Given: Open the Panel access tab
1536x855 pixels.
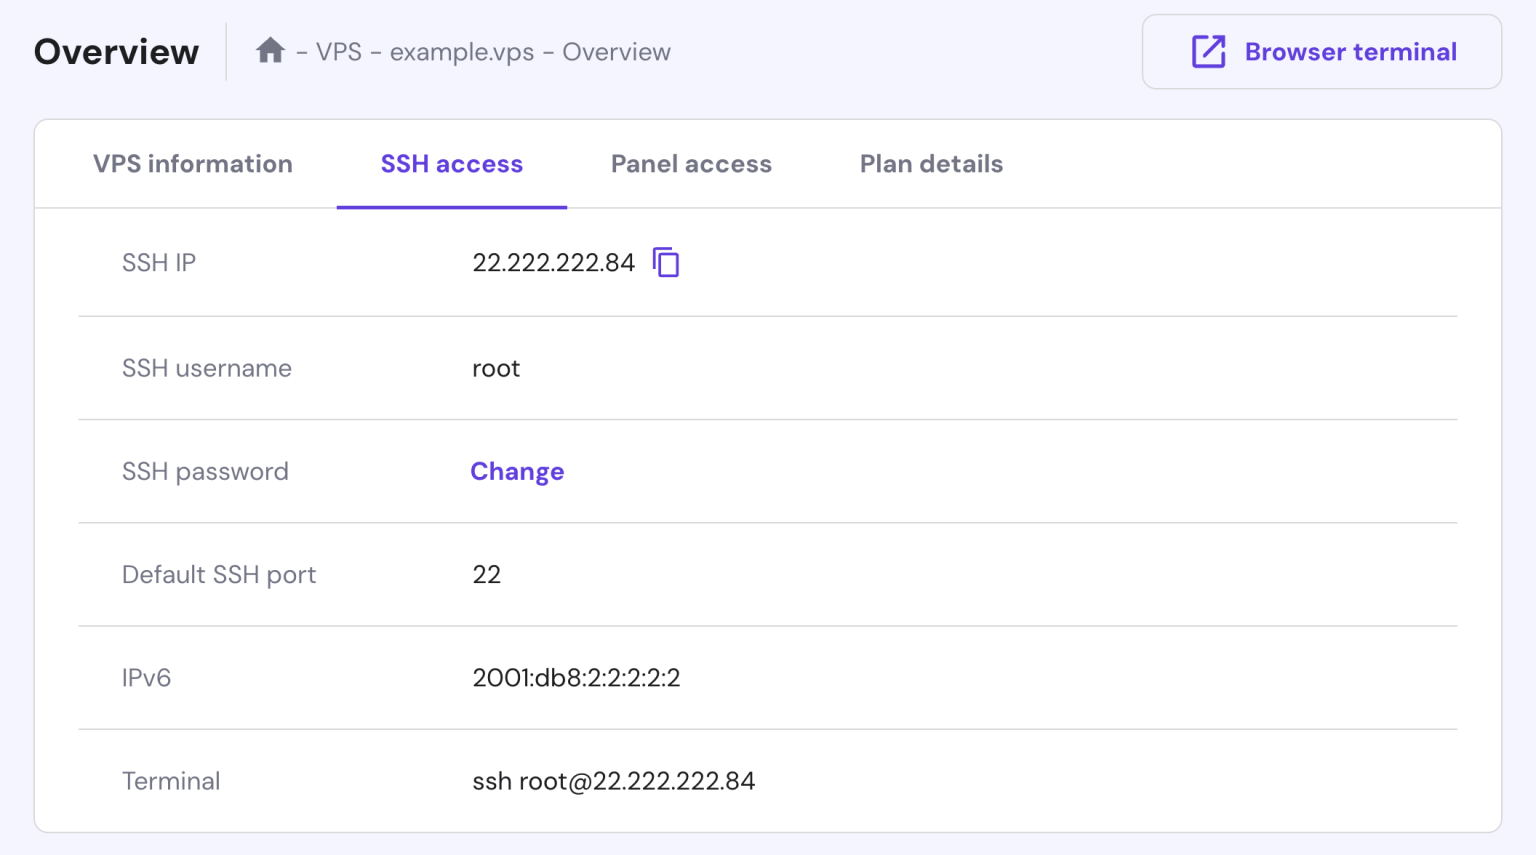Looking at the screenshot, I should (x=691, y=163).
